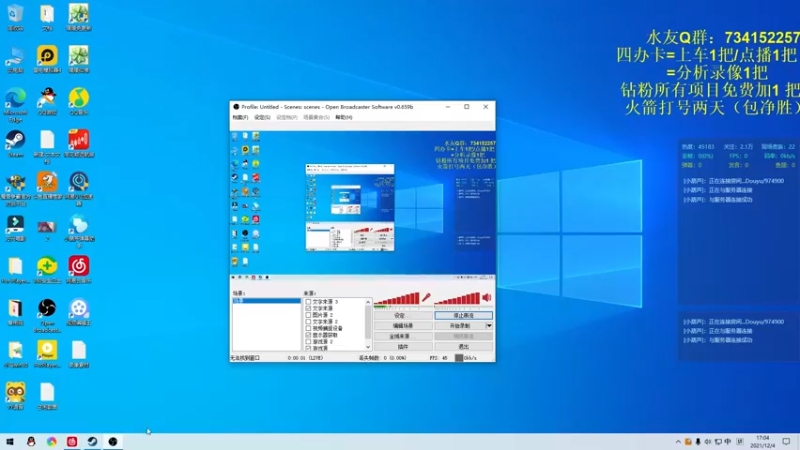The width and height of the screenshot is (800, 450).
Task: Click the Windows Start button
Action: pyautogui.click(x=10, y=441)
